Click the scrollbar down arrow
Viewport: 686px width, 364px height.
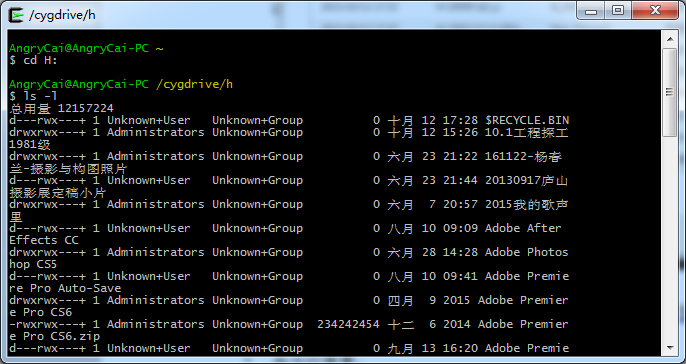[670, 348]
